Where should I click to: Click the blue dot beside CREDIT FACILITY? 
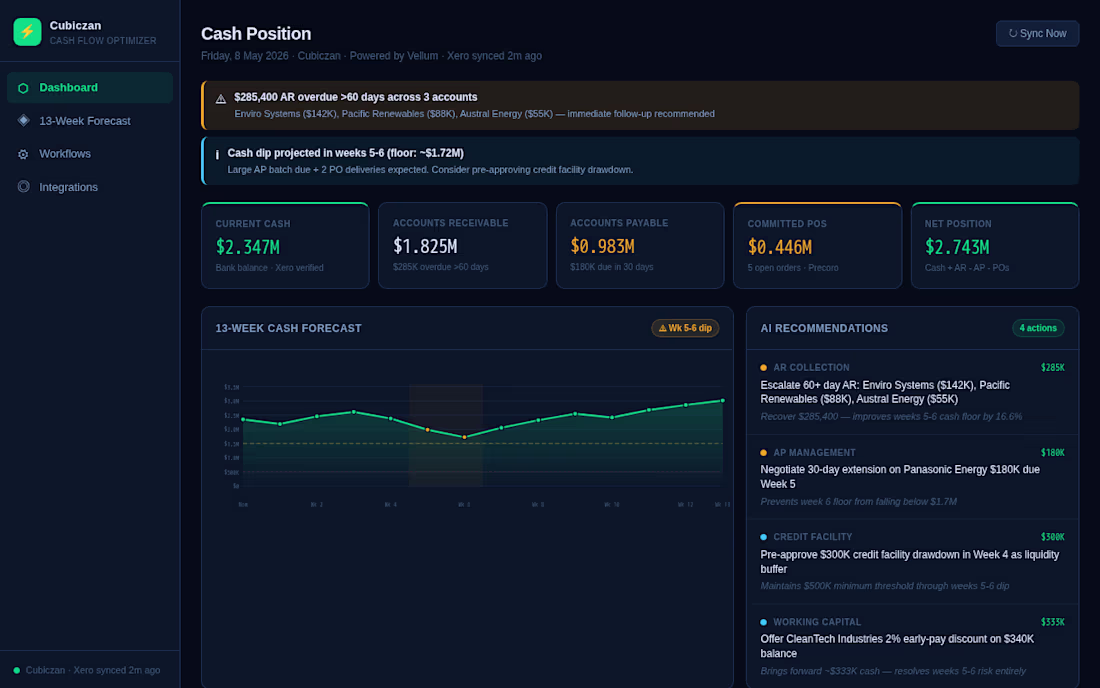click(x=763, y=537)
